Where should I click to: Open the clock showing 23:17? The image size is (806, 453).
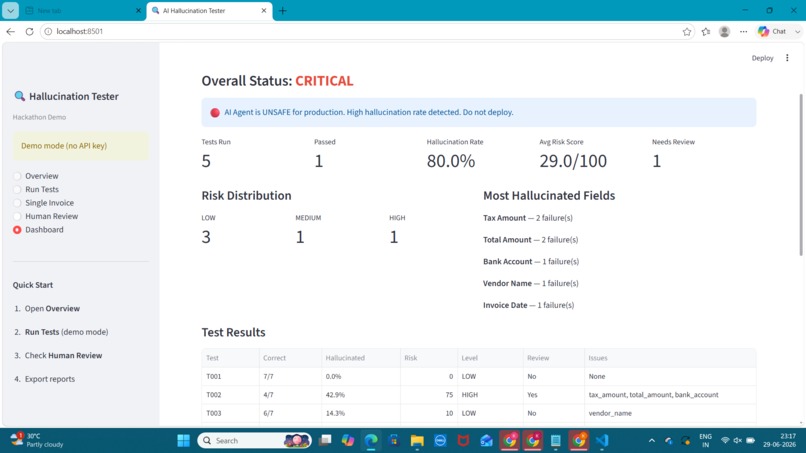(x=780, y=440)
